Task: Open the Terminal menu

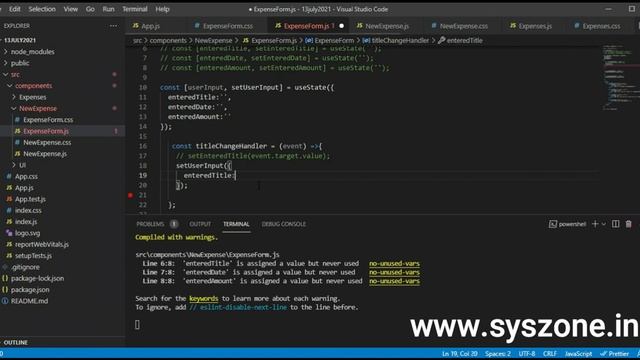Action: pos(135,9)
